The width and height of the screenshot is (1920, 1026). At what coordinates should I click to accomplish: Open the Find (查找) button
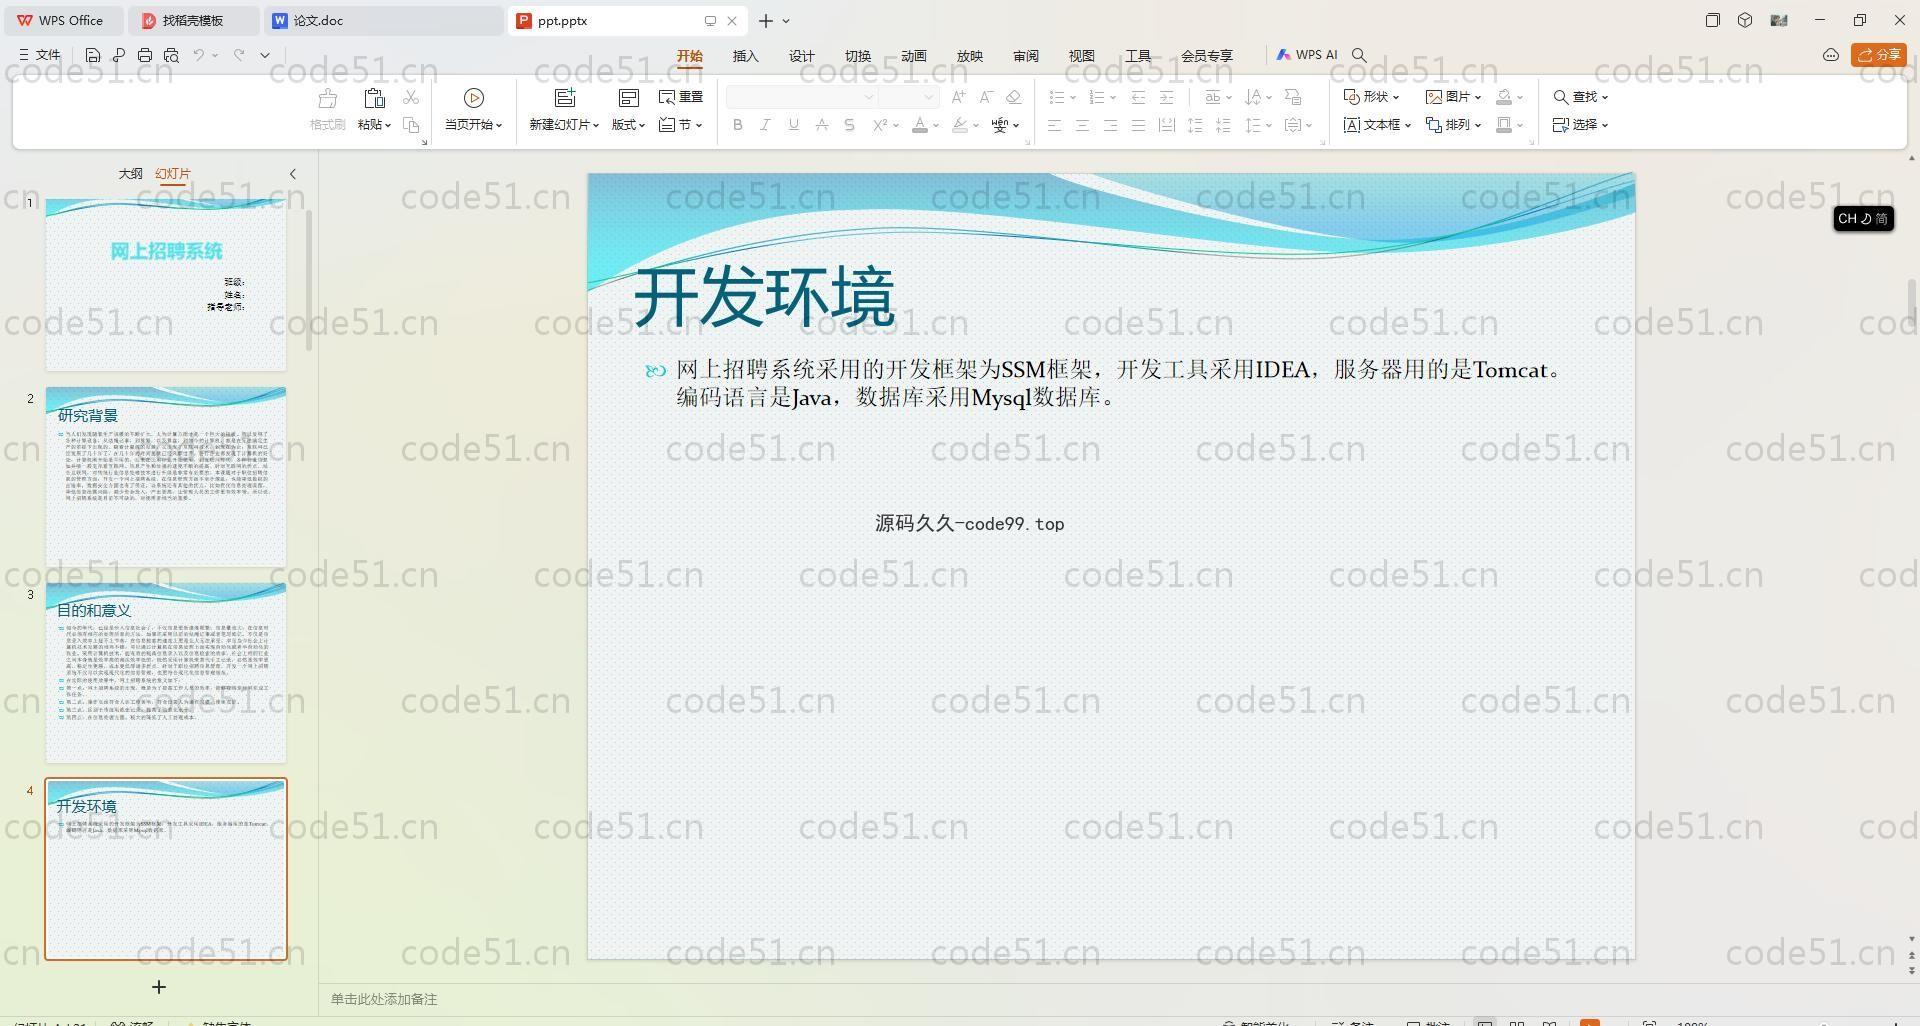(x=1580, y=97)
